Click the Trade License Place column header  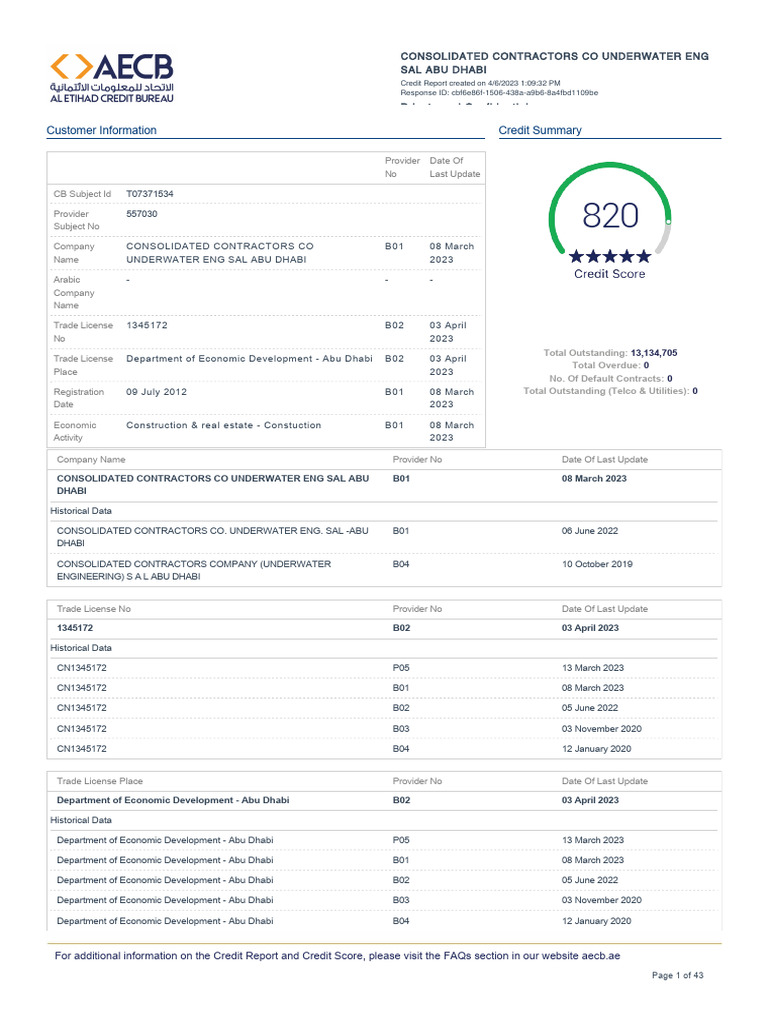pyautogui.click(x=99, y=781)
